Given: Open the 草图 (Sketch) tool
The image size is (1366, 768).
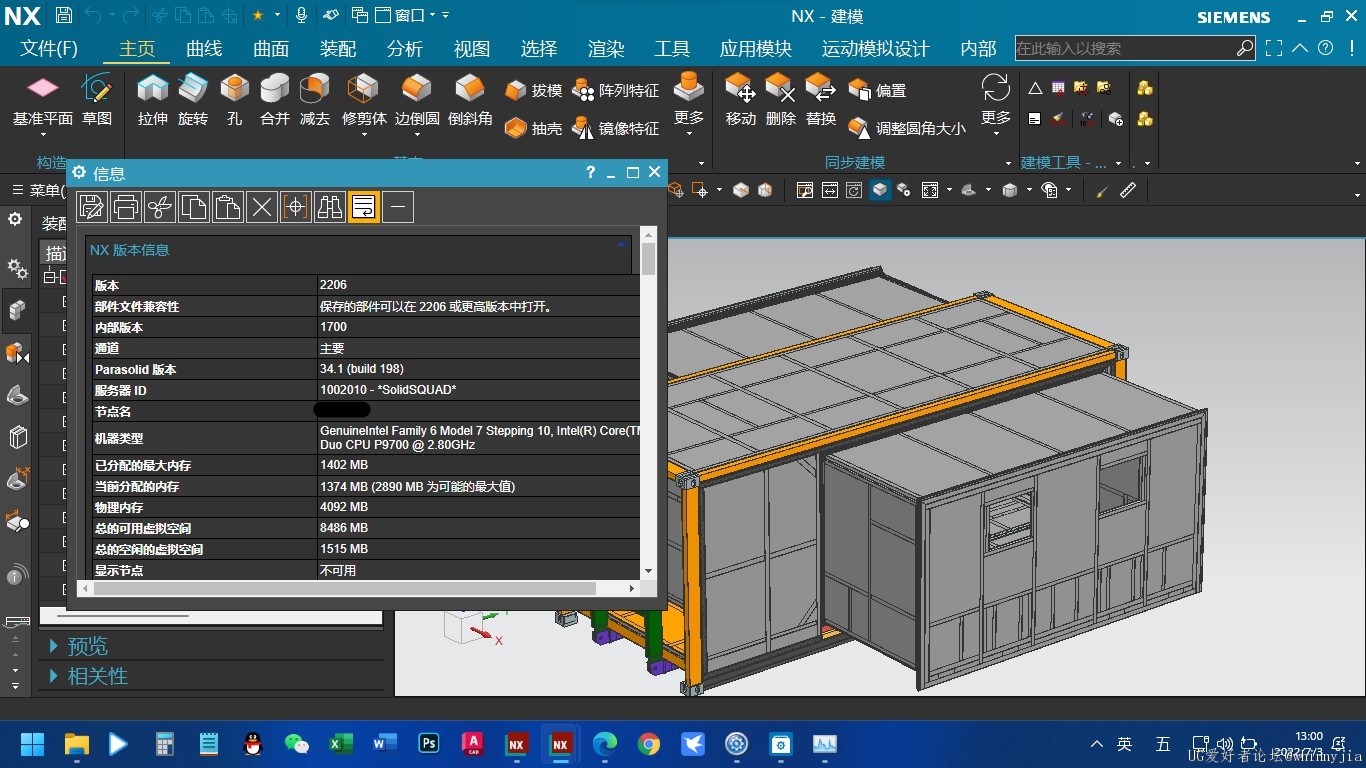Looking at the screenshot, I should click(x=97, y=100).
